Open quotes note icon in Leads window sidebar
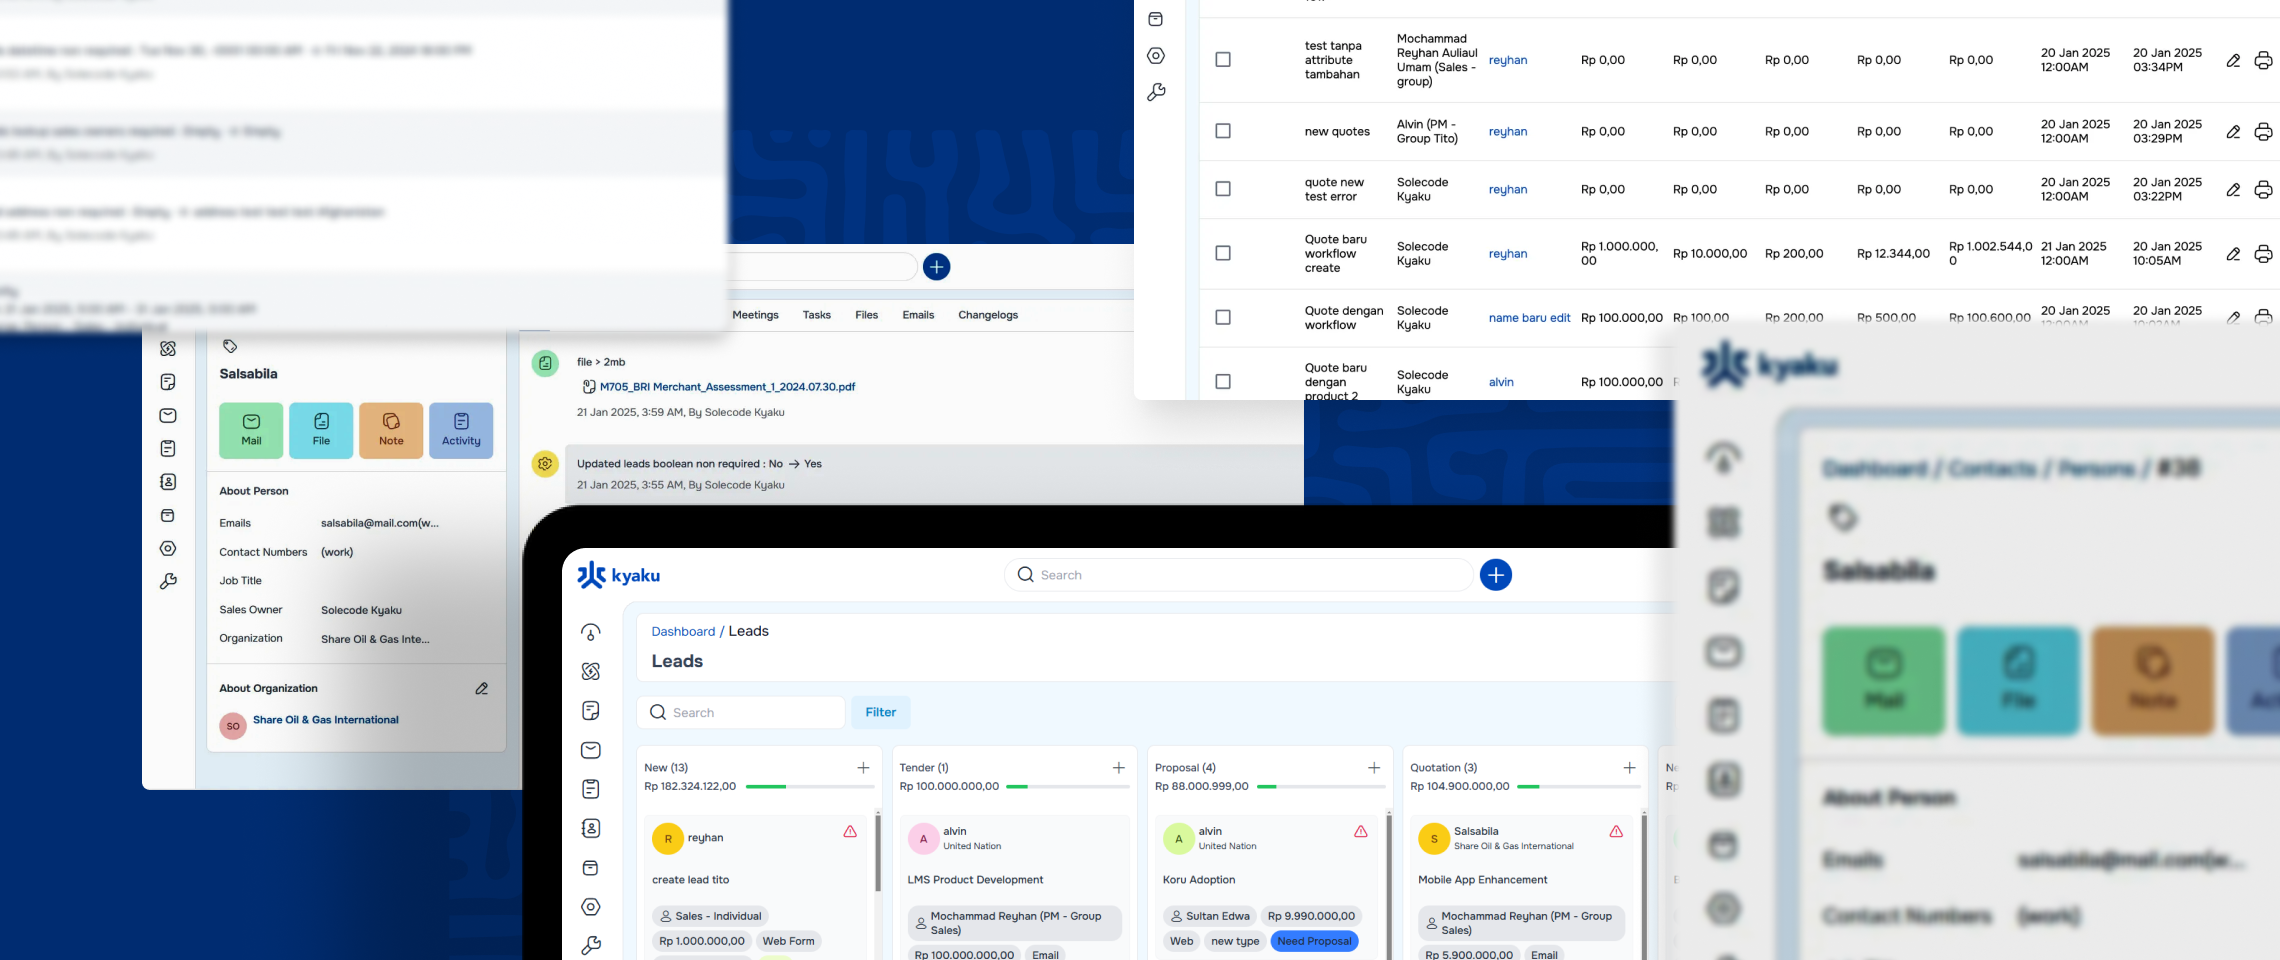 591,710
